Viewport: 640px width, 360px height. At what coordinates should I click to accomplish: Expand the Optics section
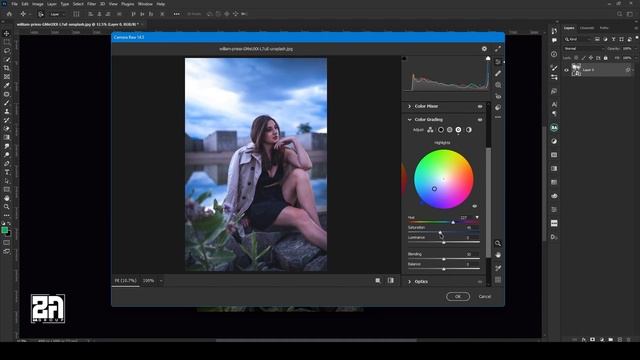(x=409, y=282)
